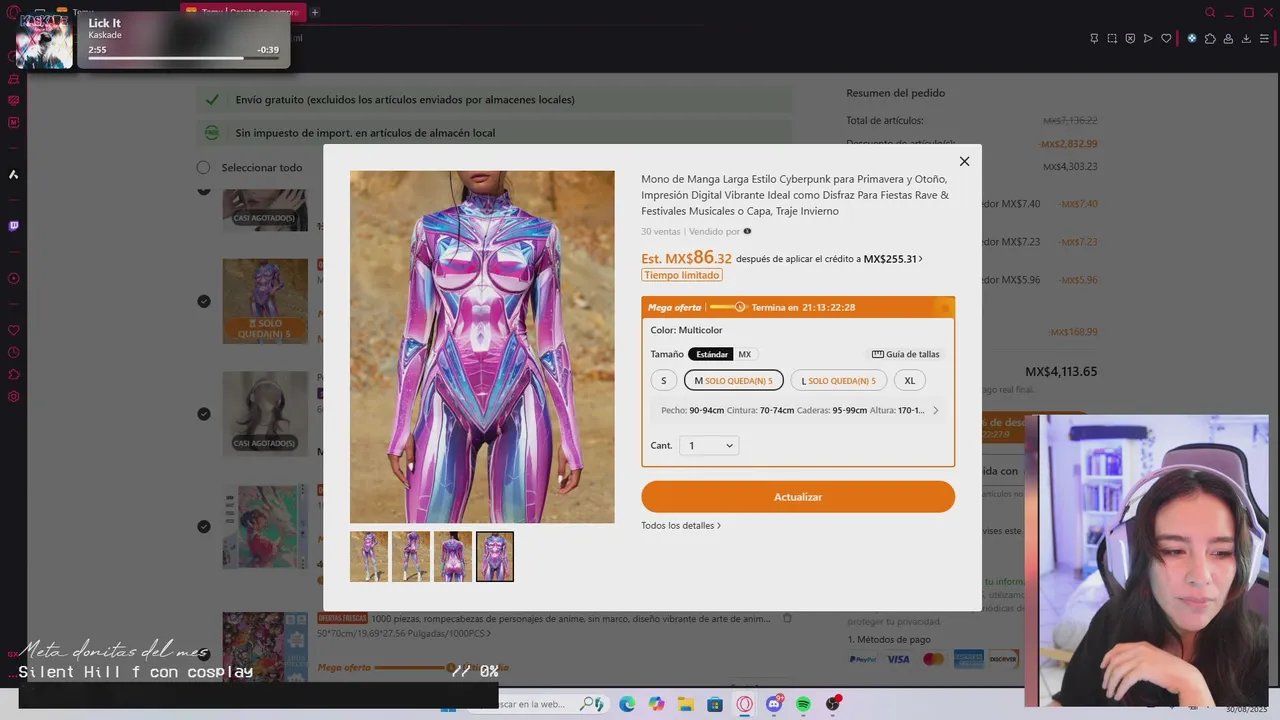Viewport: 1280px width, 720px height.
Task: Seek in the Lick It progress bar
Action: pos(183,58)
